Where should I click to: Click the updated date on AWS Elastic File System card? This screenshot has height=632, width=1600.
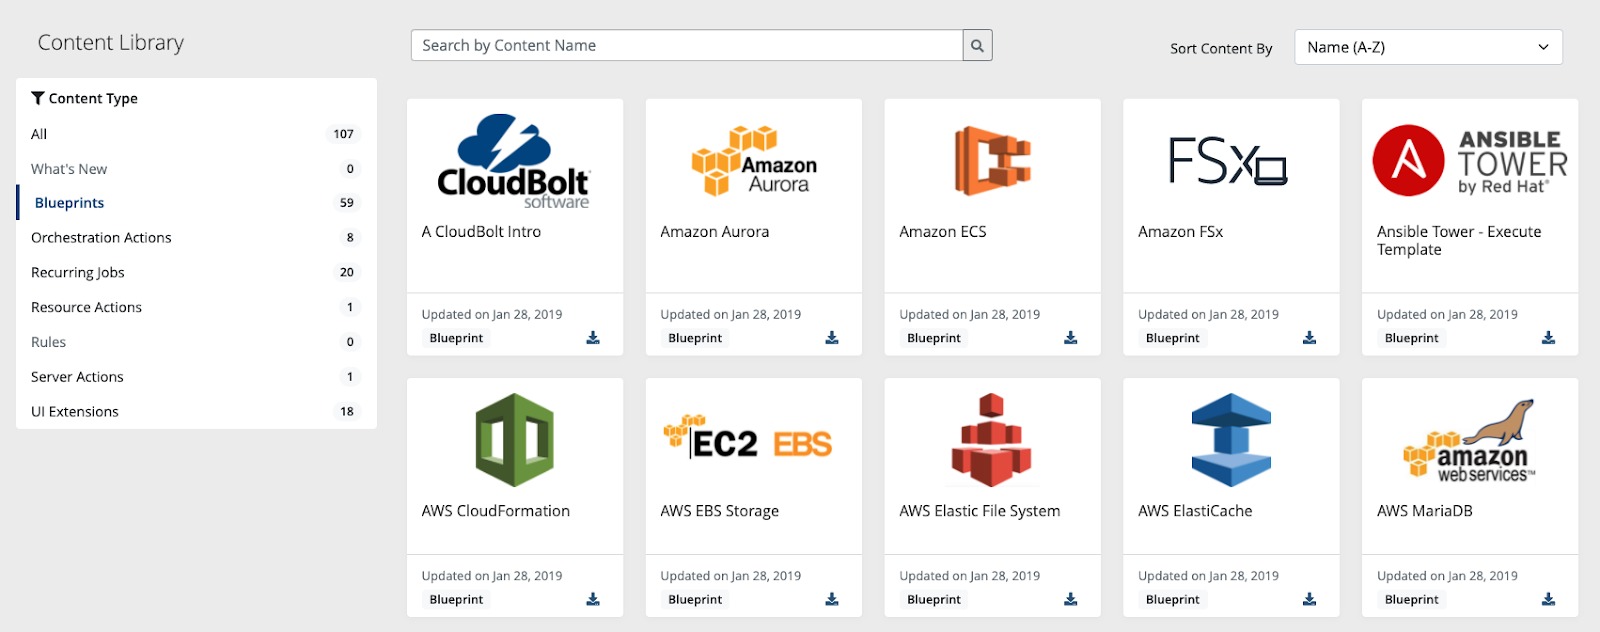click(x=970, y=576)
